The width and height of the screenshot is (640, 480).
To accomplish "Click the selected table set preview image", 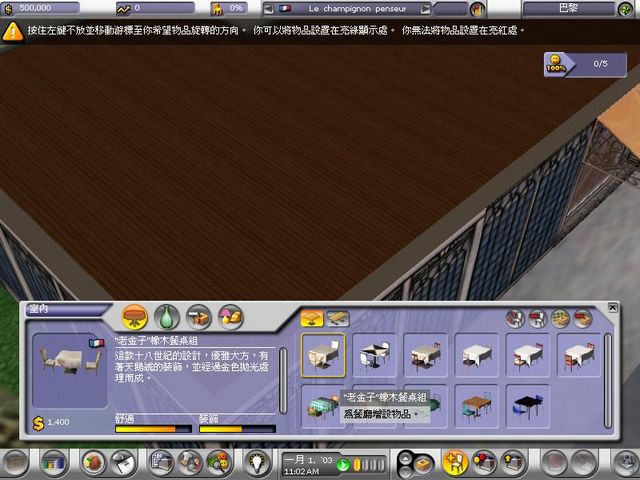I will tap(70, 370).
